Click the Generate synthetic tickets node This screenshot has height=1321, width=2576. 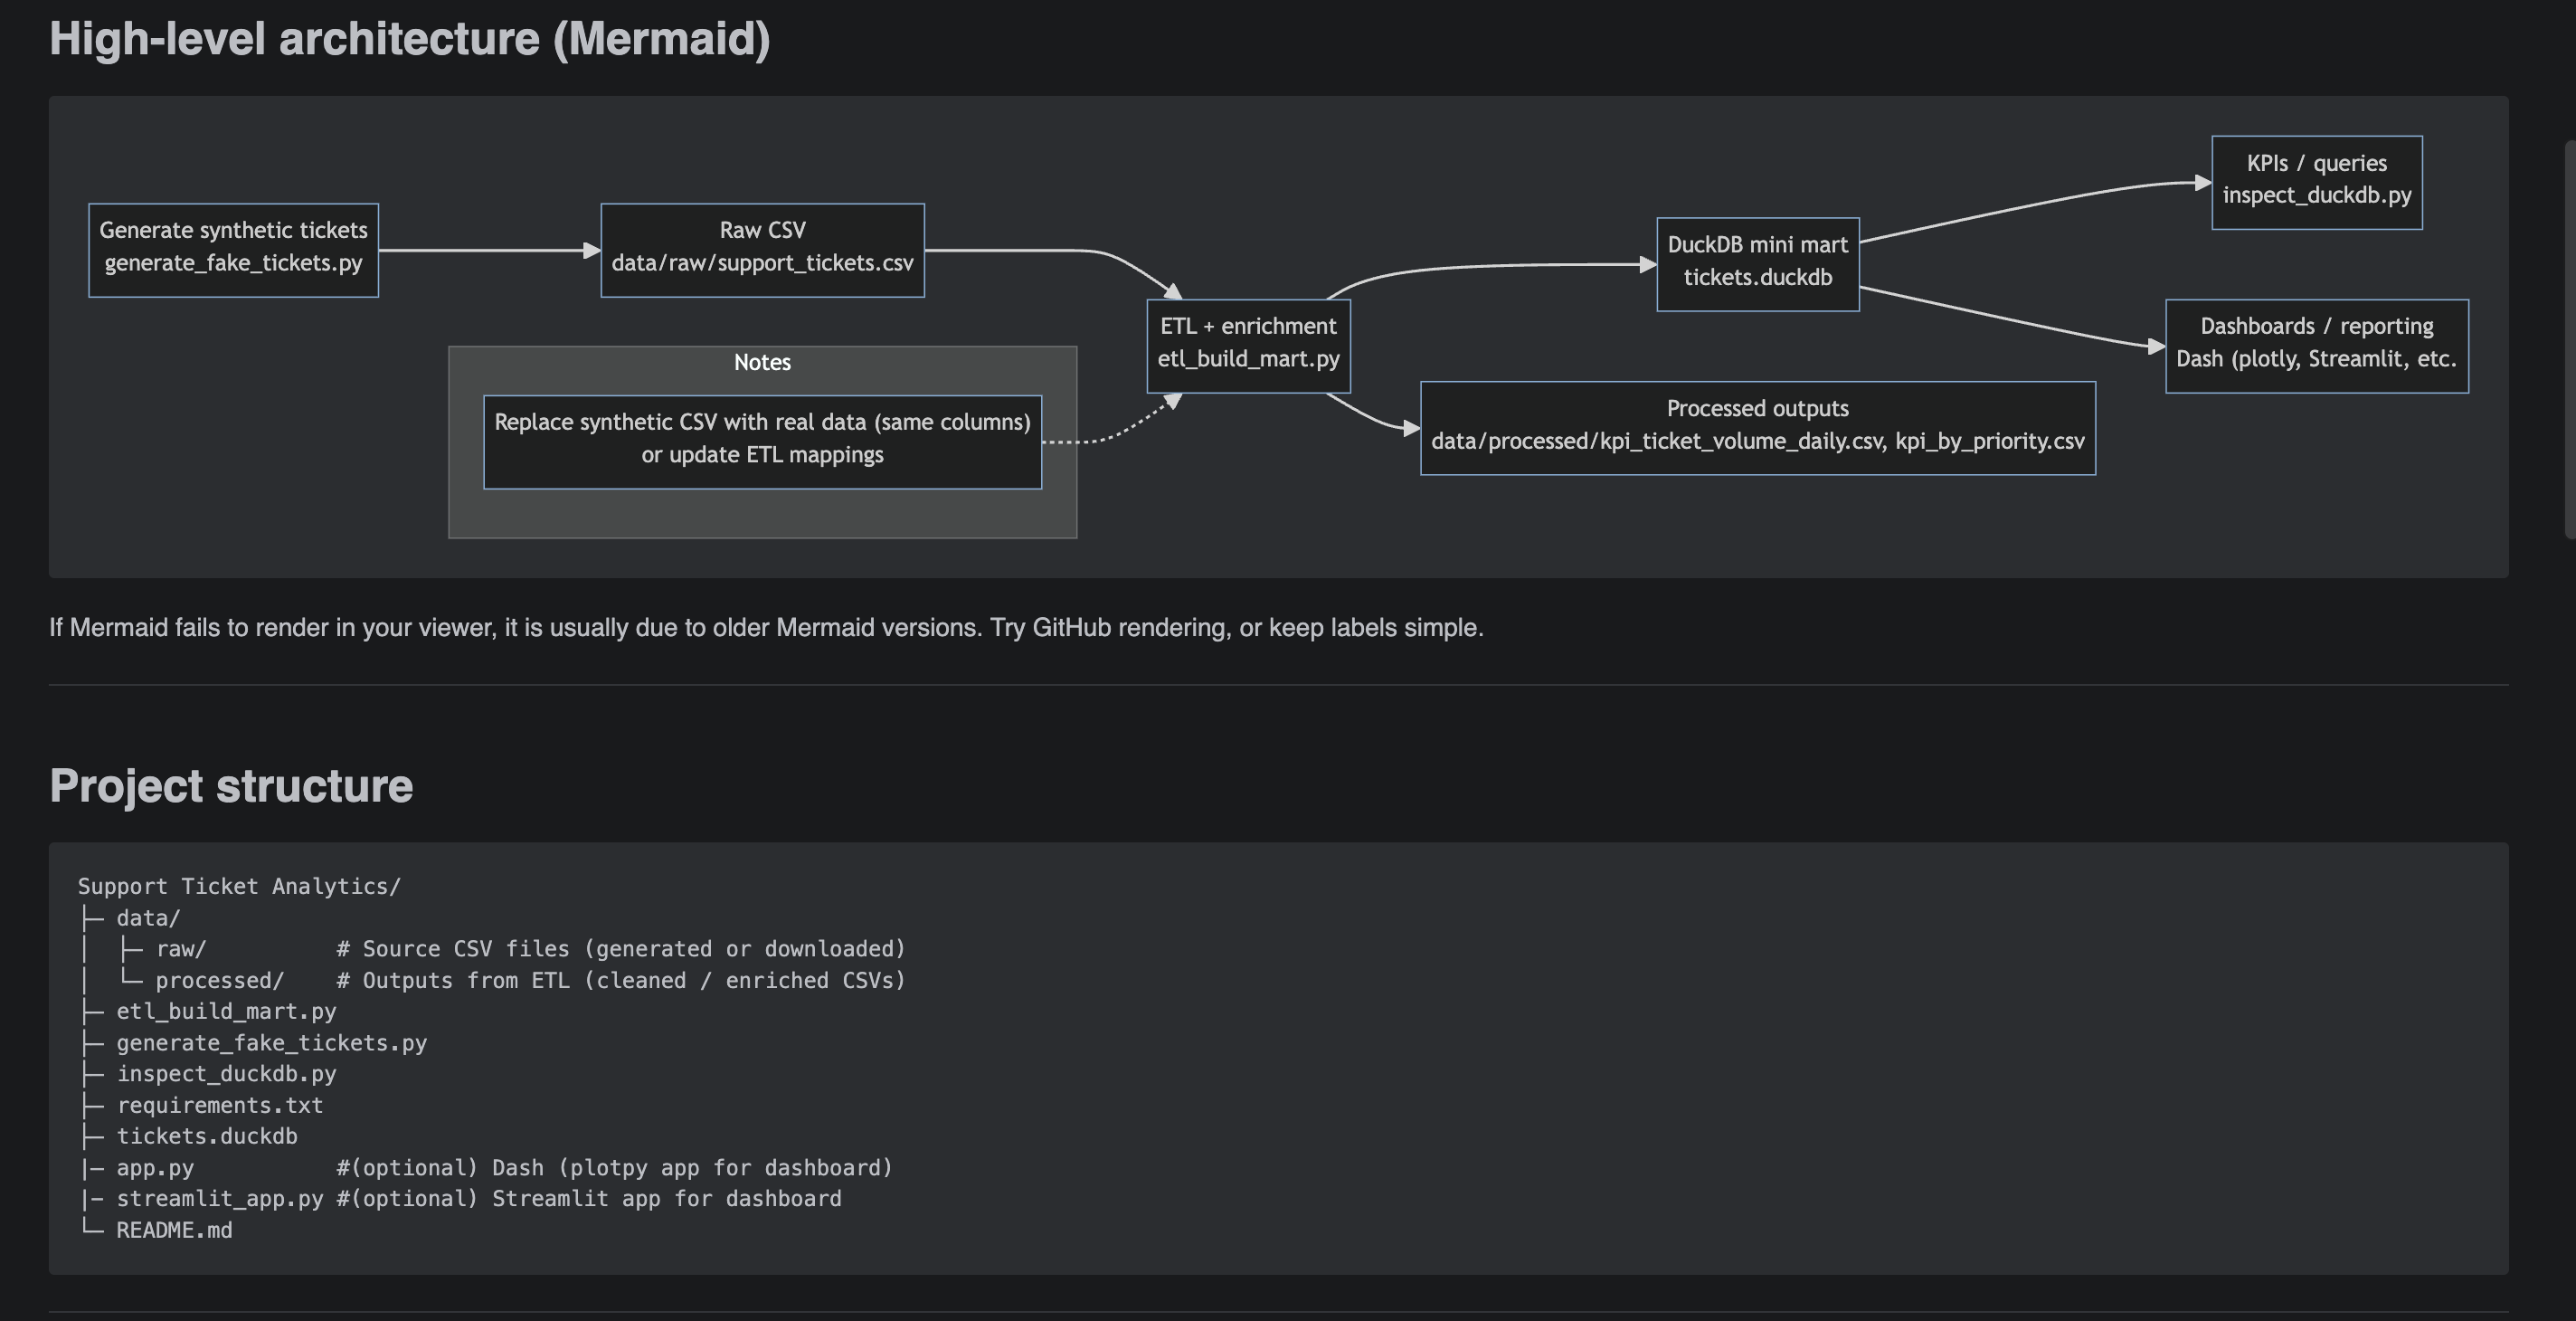click(233, 249)
